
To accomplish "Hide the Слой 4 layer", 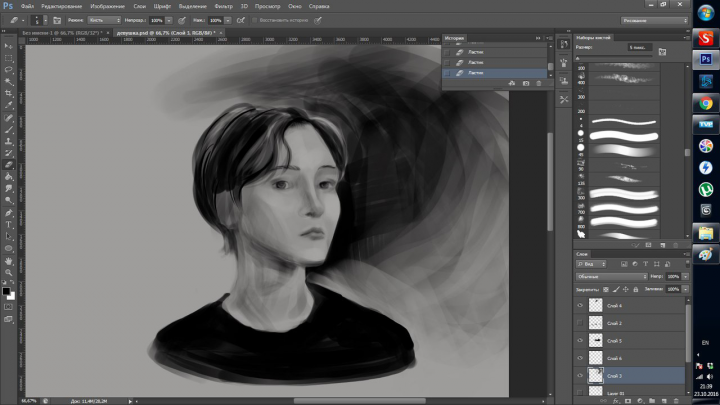I will [x=580, y=305].
